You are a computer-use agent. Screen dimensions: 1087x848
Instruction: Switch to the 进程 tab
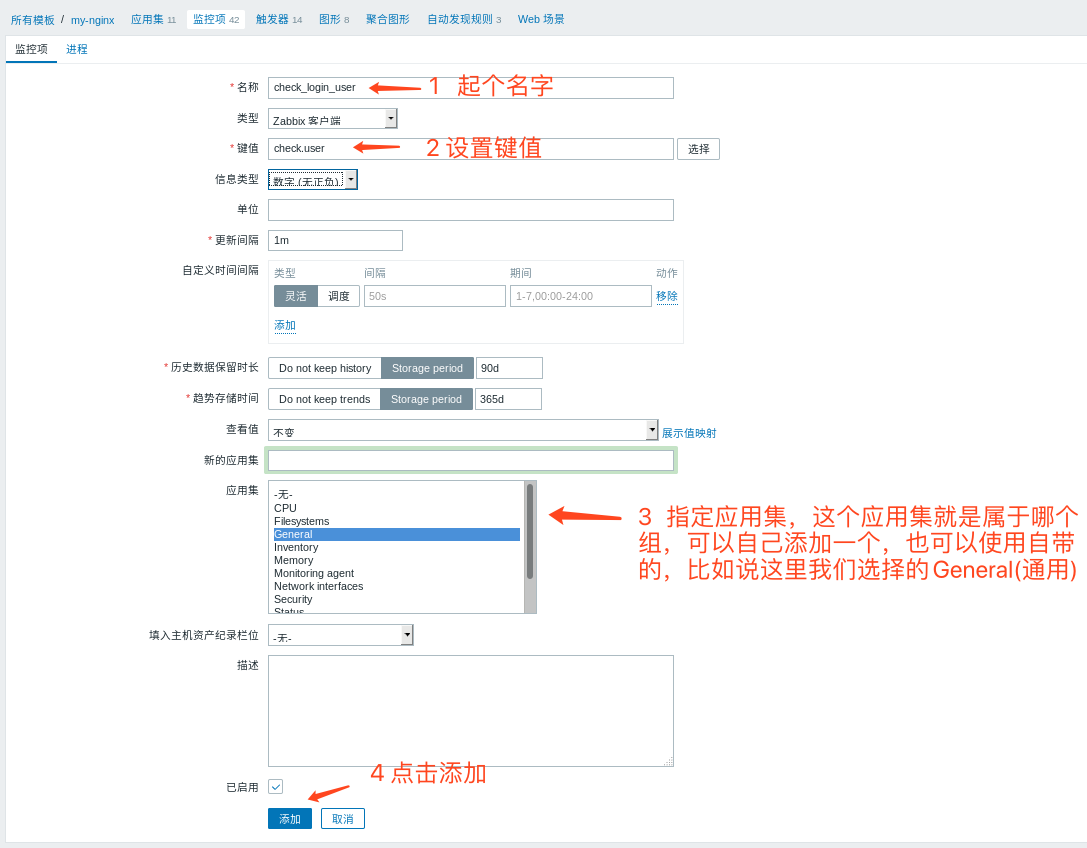(77, 48)
